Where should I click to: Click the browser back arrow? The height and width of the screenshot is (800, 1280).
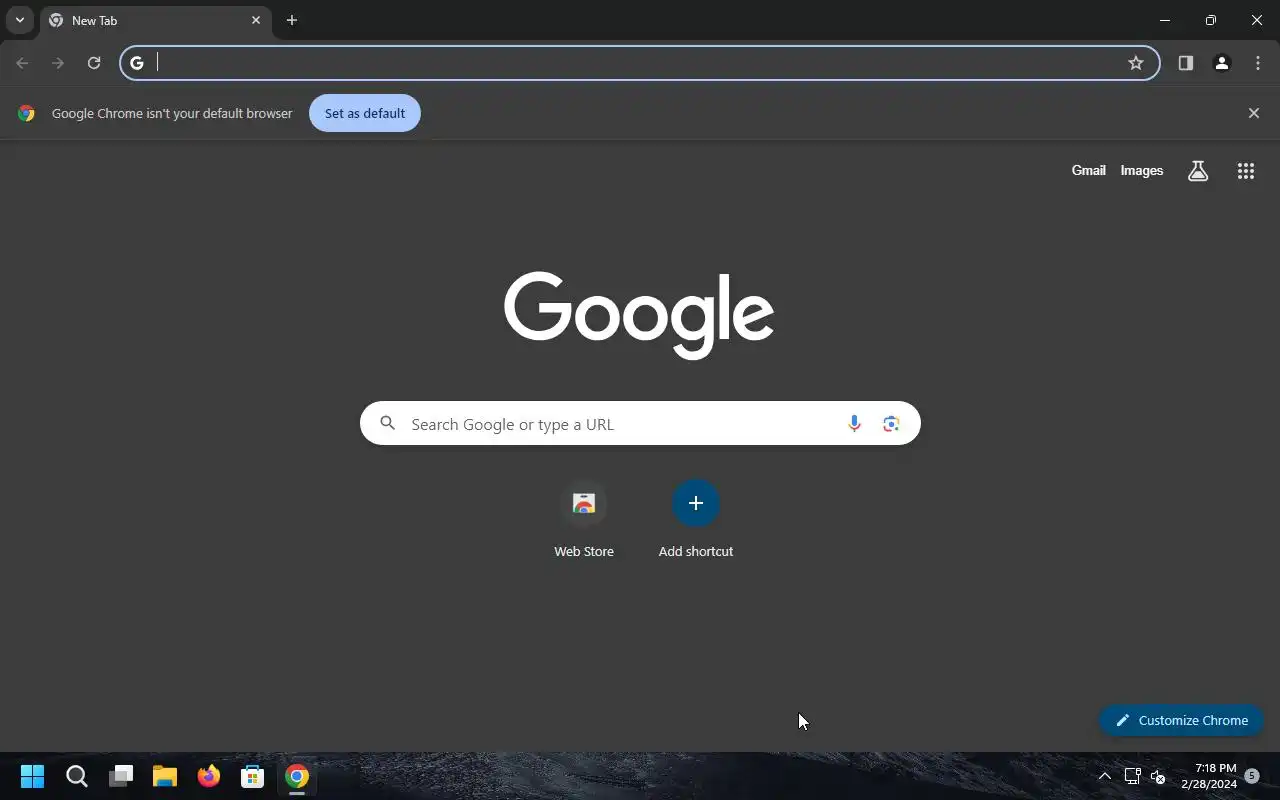[22, 63]
